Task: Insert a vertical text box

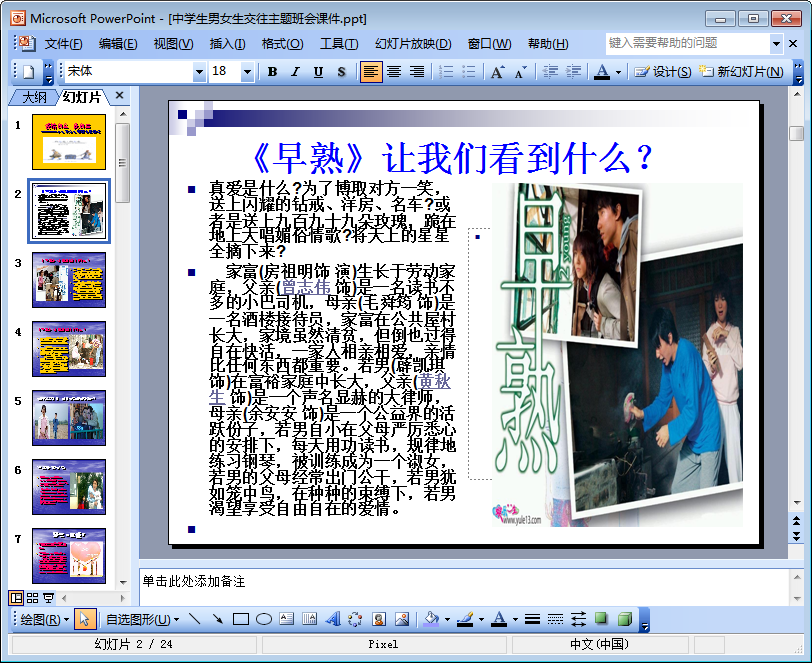Action: pos(309,619)
